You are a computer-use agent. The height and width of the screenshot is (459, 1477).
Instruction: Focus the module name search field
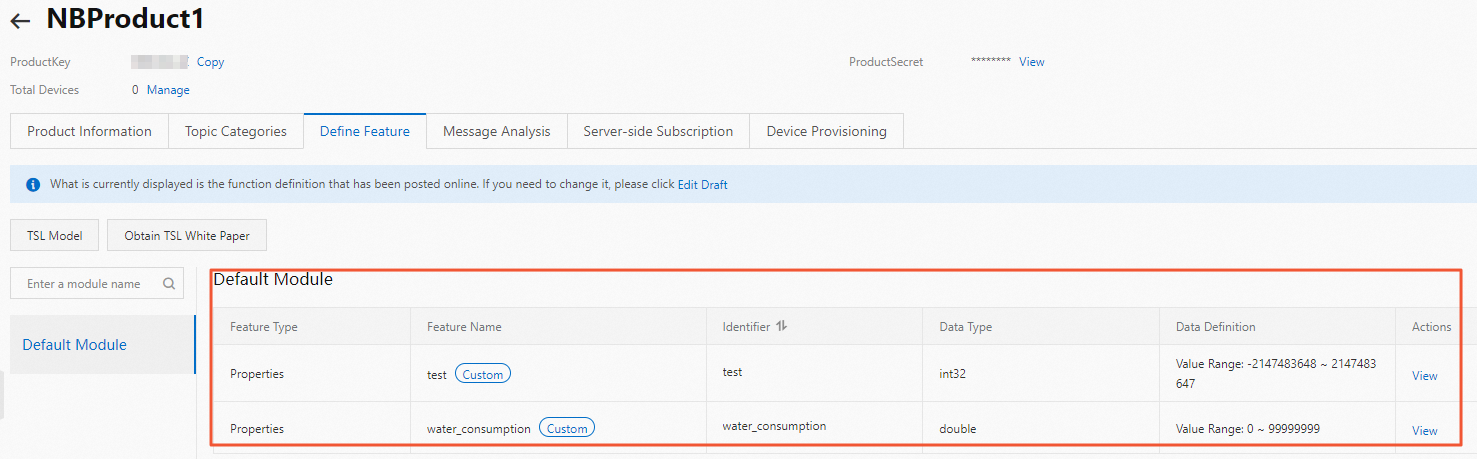coord(85,284)
